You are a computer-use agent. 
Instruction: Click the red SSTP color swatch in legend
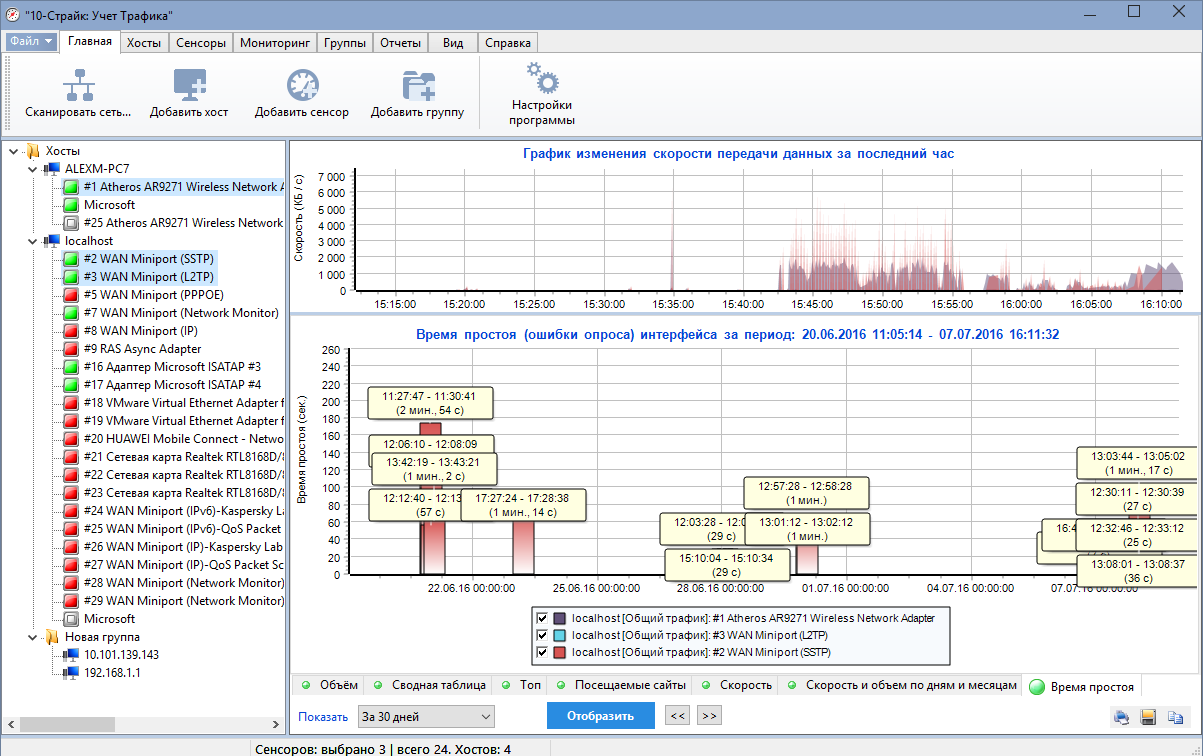point(559,652)
